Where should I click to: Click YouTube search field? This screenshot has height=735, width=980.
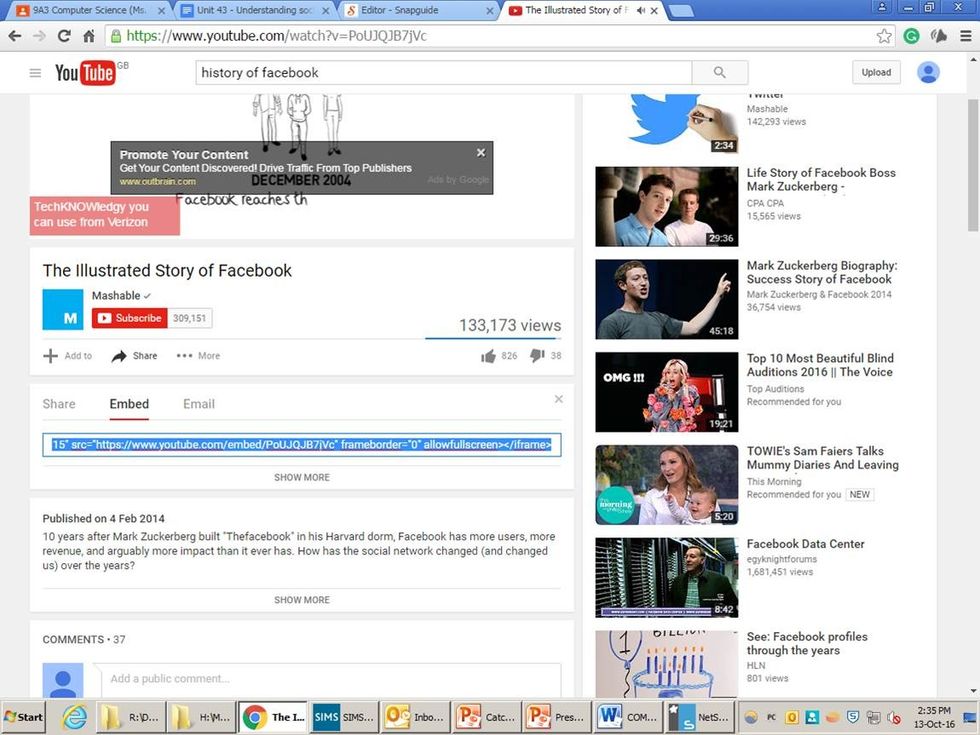(x=444, y=72)
